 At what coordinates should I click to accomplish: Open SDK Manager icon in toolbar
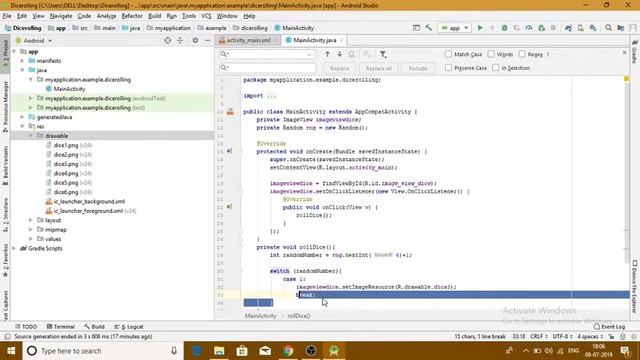point(593,28)
